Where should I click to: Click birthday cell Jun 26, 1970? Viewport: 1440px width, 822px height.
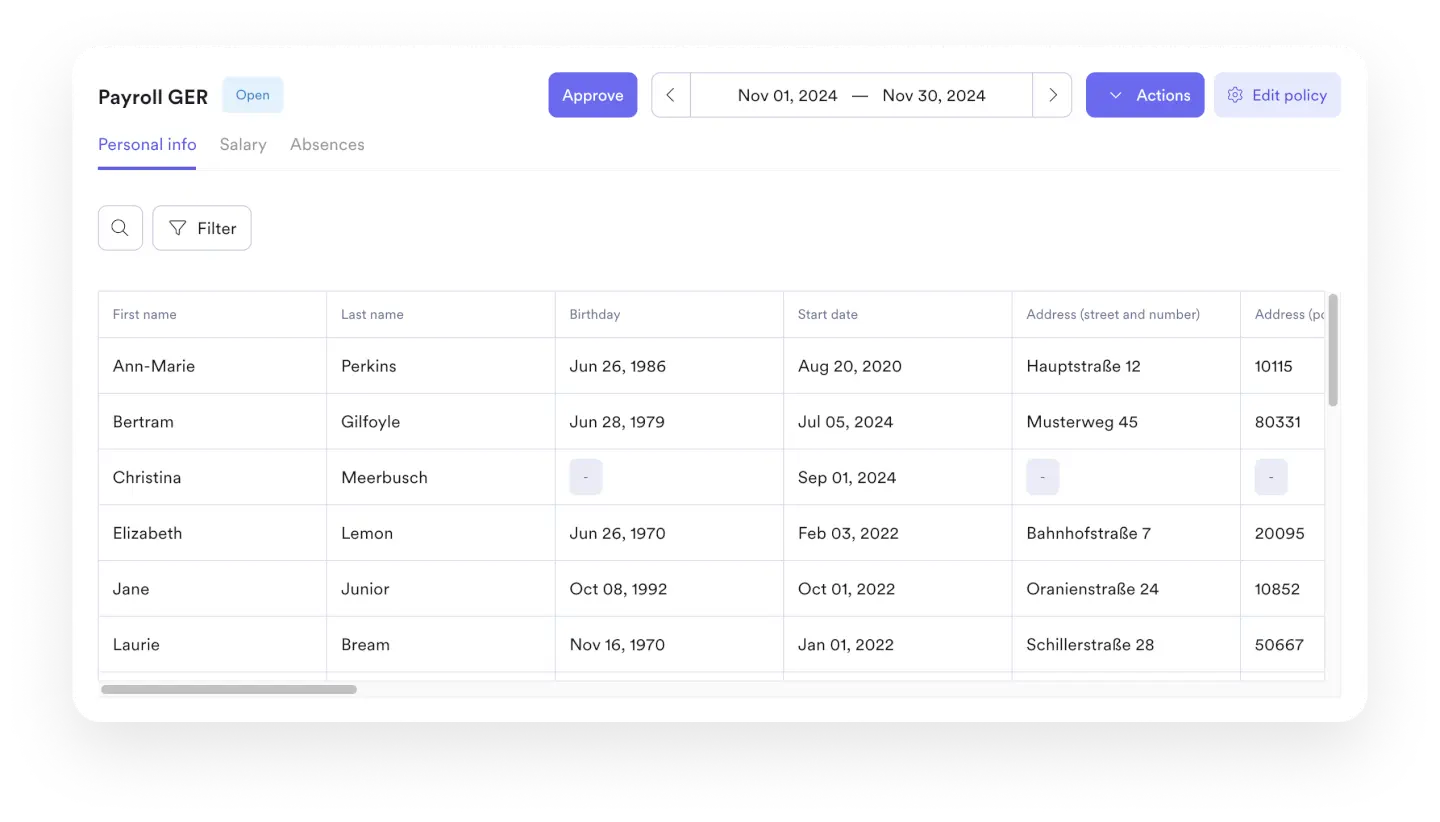click(669, 533)
